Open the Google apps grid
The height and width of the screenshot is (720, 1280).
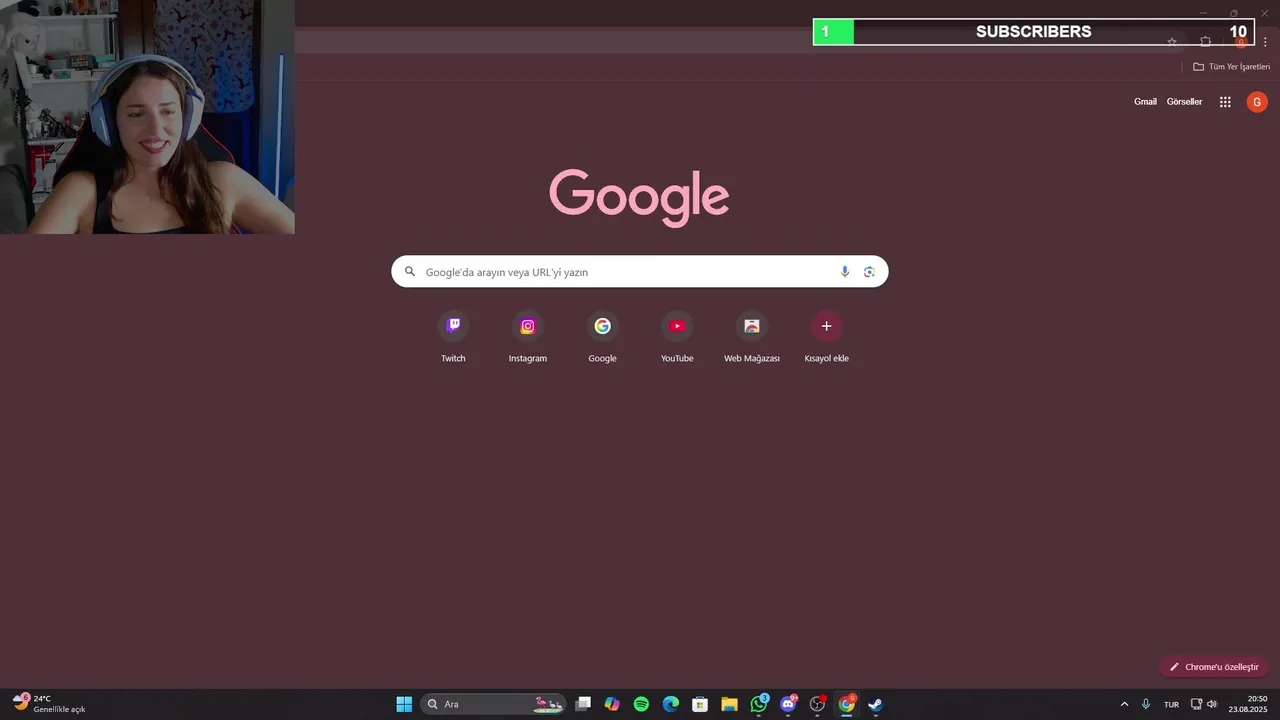pos(1225,102)
